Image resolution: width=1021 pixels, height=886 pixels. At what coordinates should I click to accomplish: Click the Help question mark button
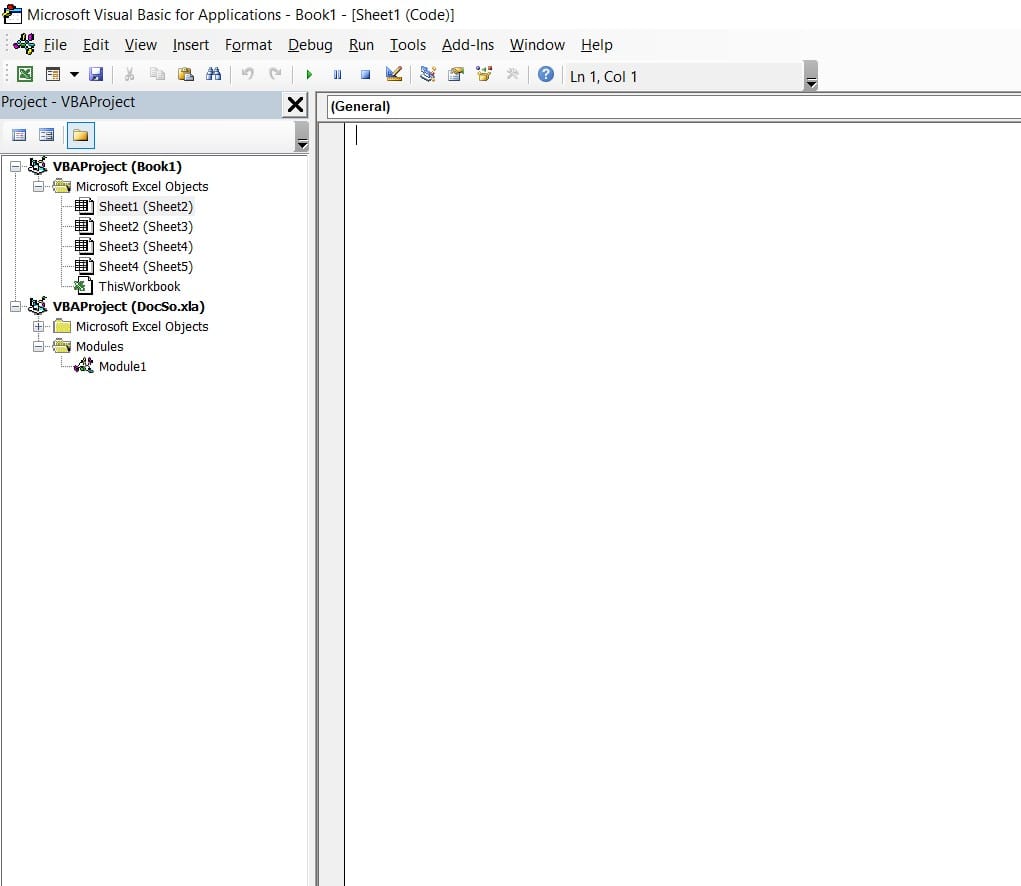click(x=546, y=74)
